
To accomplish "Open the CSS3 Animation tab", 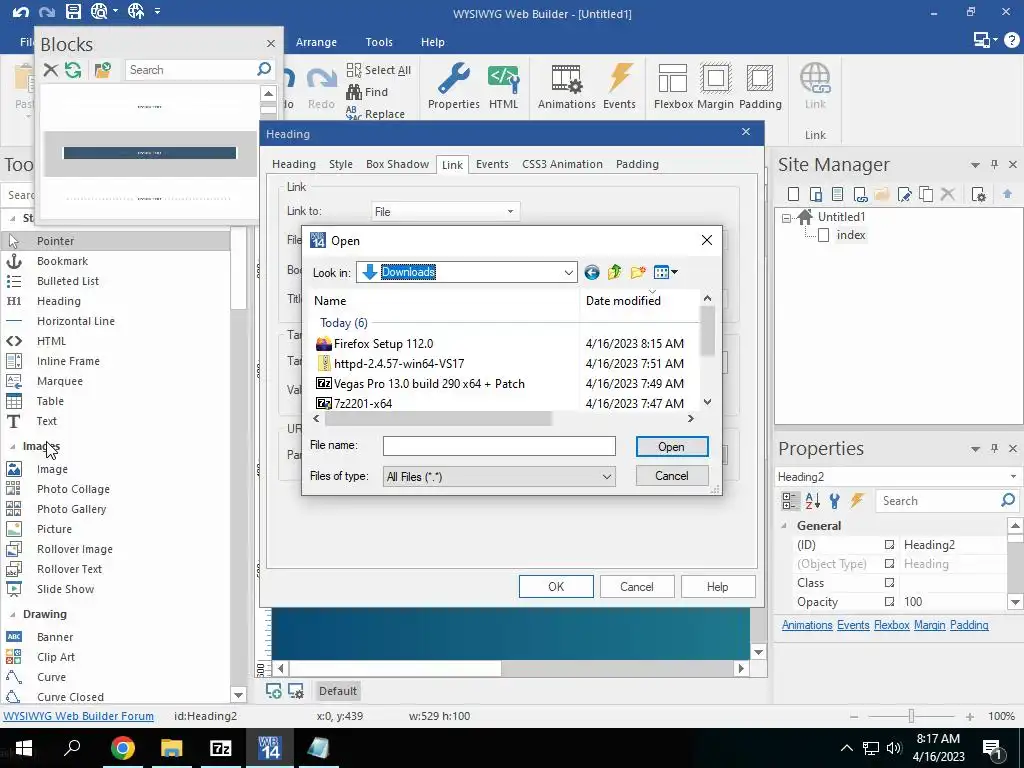I will (562, 164).
